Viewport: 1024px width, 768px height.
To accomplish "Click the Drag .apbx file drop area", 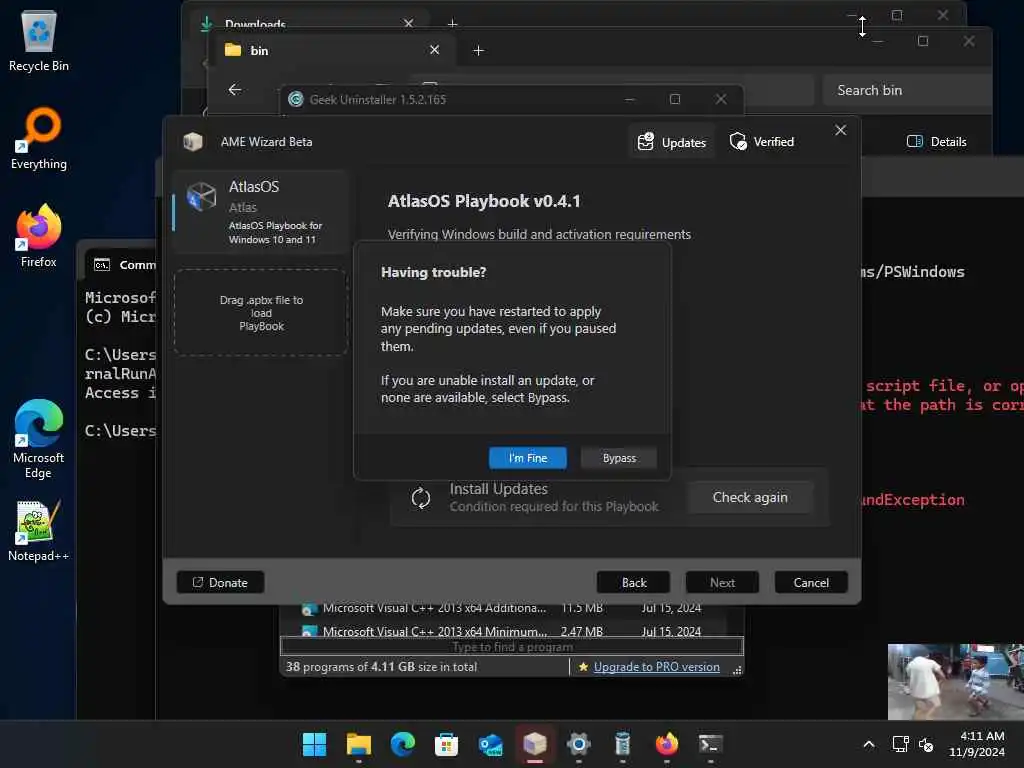I will click(x=261, y=313).
